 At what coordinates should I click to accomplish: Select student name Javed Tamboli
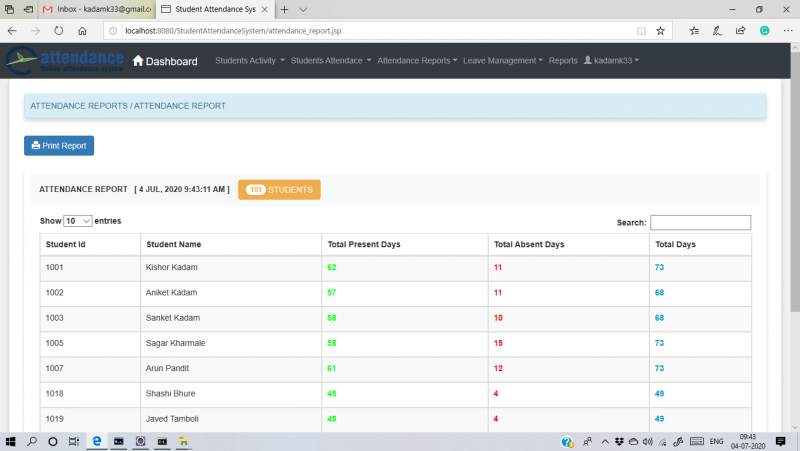(172, 419)
